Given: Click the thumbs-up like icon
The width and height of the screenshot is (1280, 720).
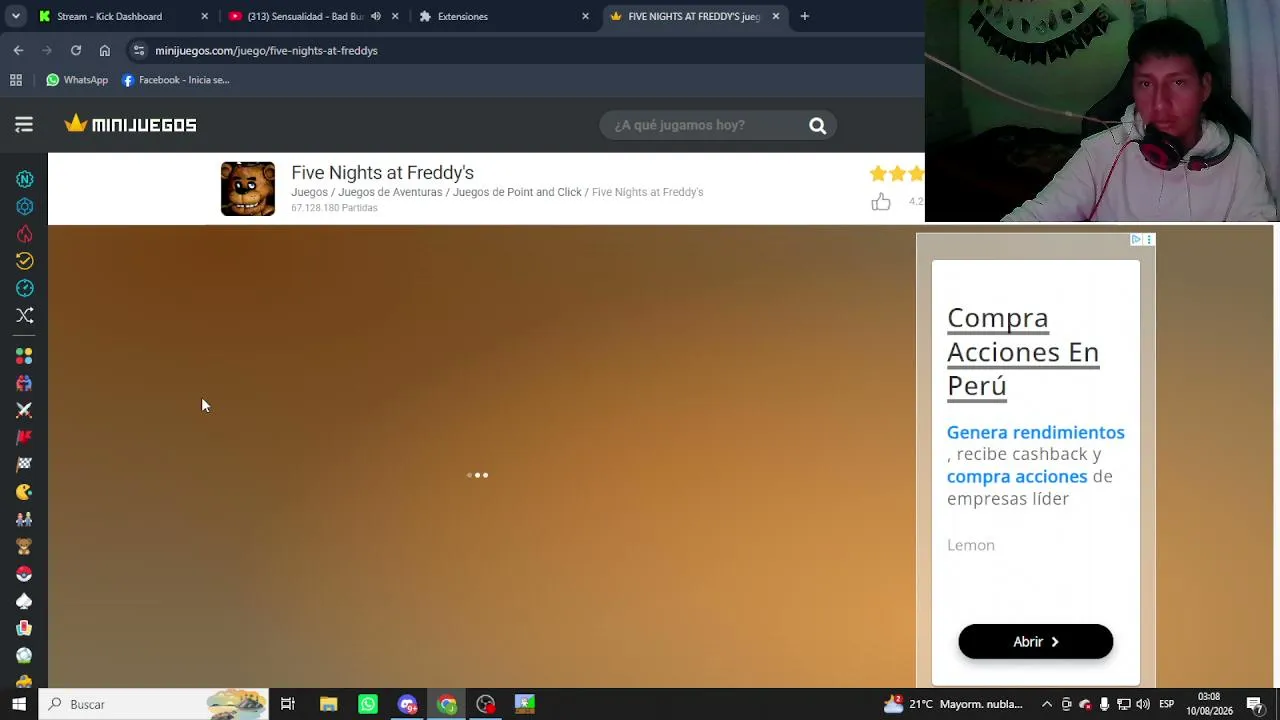Looking at the screenshot, I should click(x=880, y=202).
